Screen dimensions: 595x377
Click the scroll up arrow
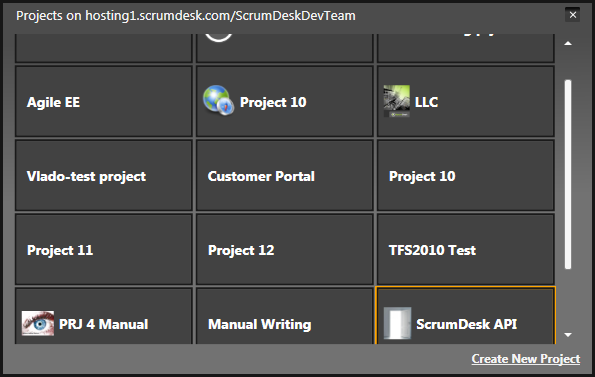pyautogui.click(x=568, y=43)
